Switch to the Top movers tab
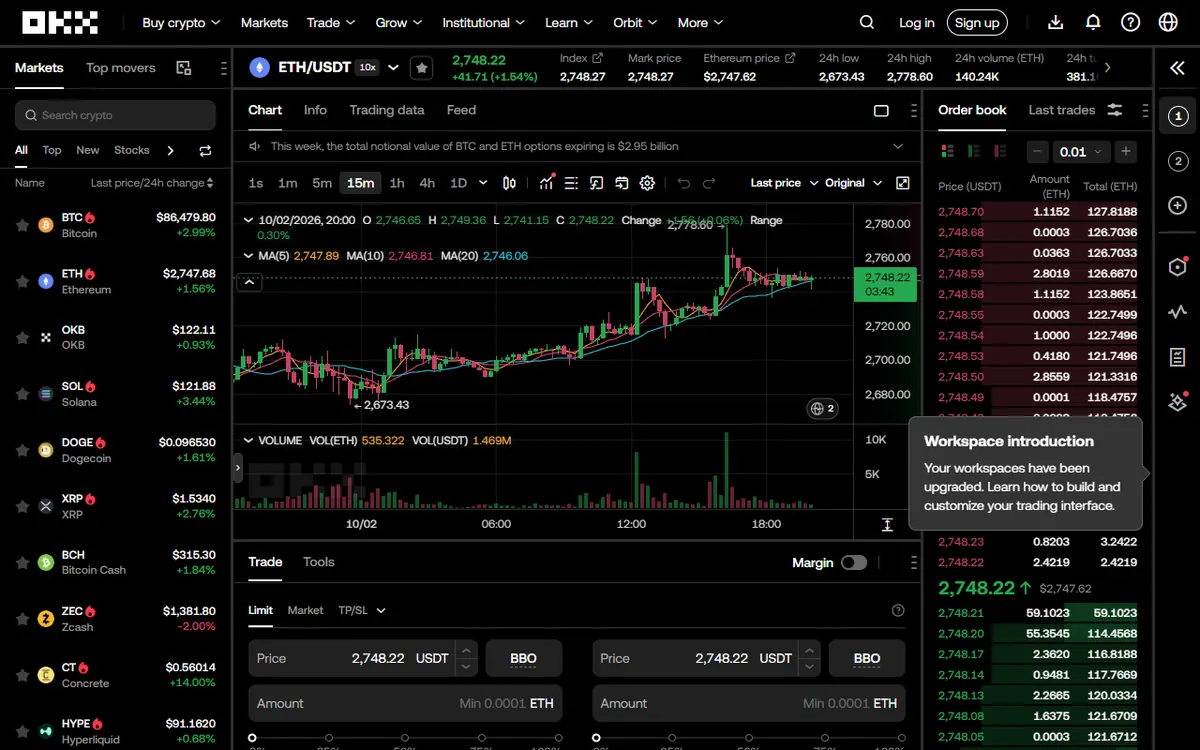 click(x=121, y=68)
